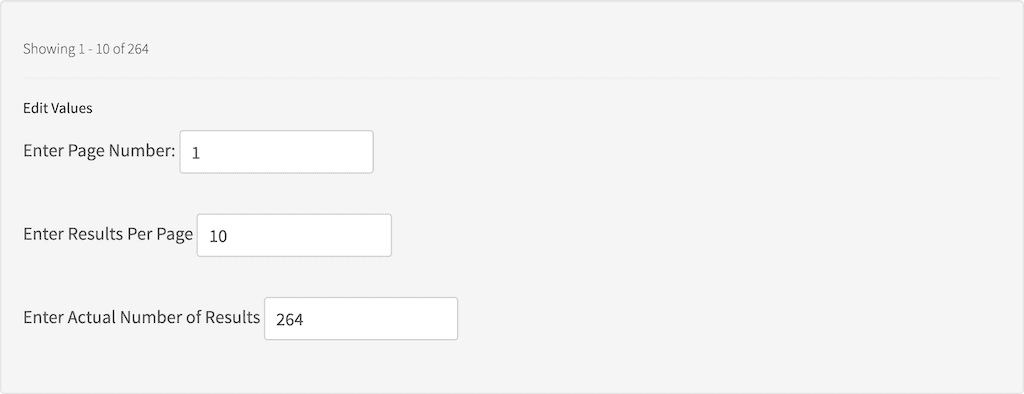Click the "Enter Page Number:" label
Image resolution: width=1024 pixels, height=394 pixels.
(99, 151)
